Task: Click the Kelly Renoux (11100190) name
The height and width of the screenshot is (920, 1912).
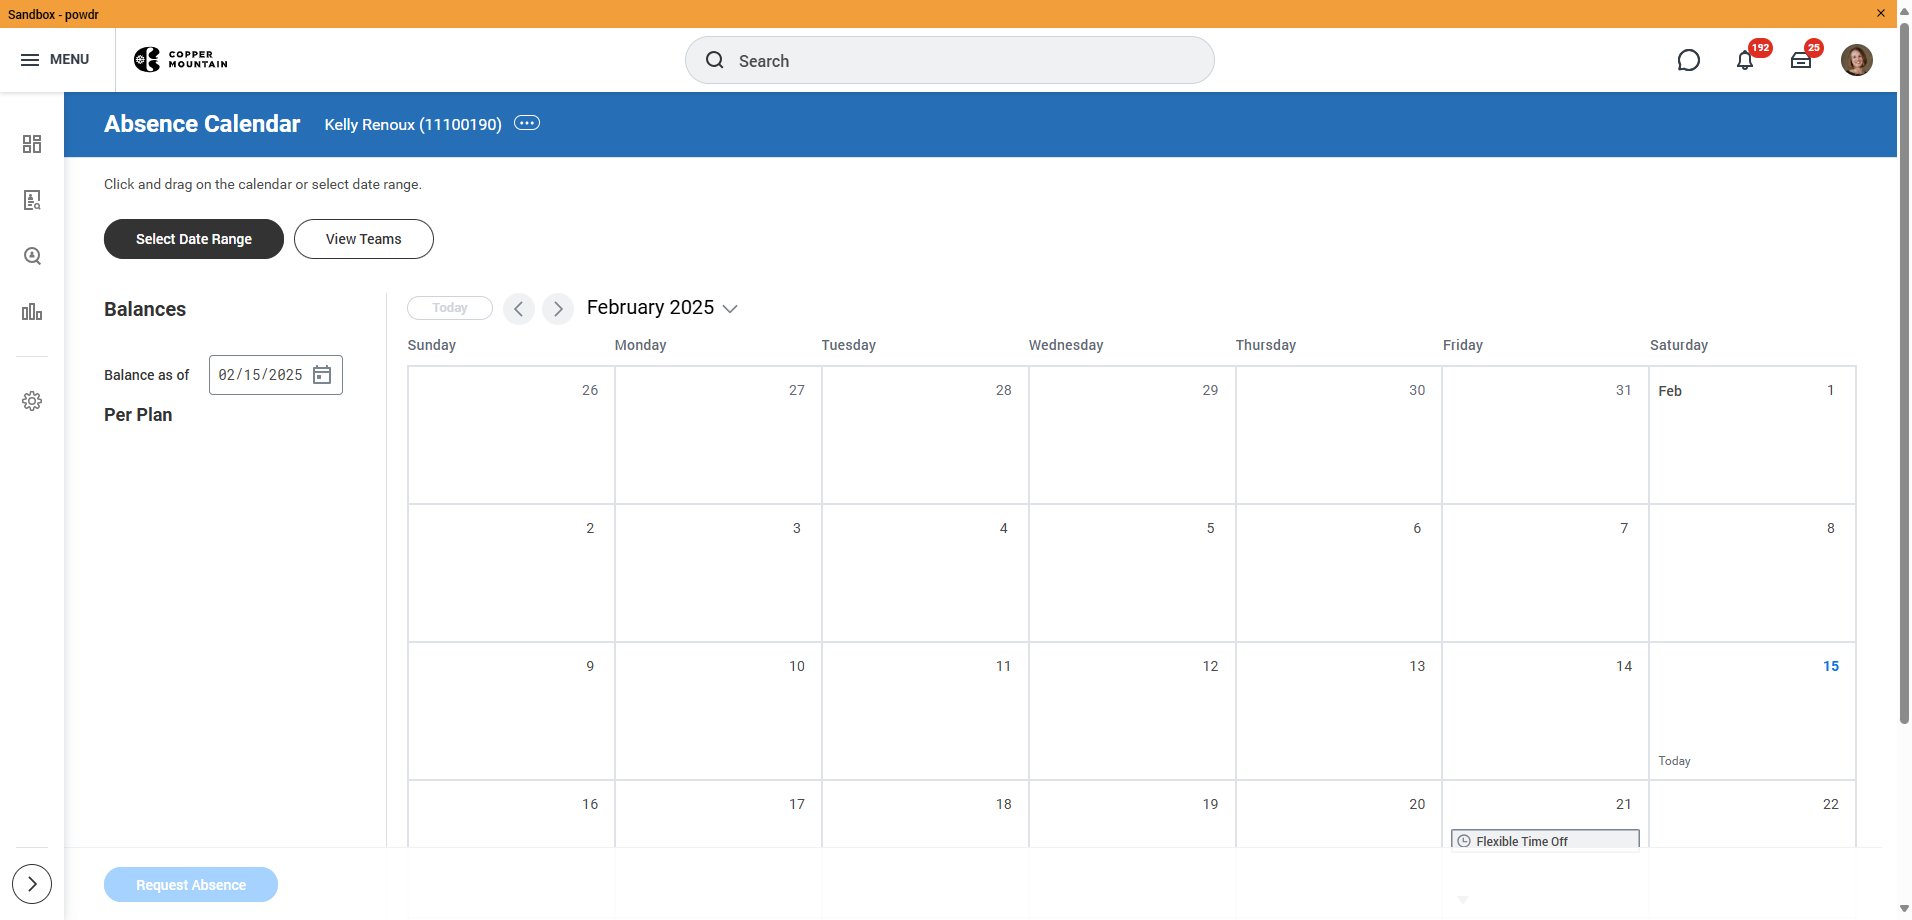Action: [x=413, y=124]
